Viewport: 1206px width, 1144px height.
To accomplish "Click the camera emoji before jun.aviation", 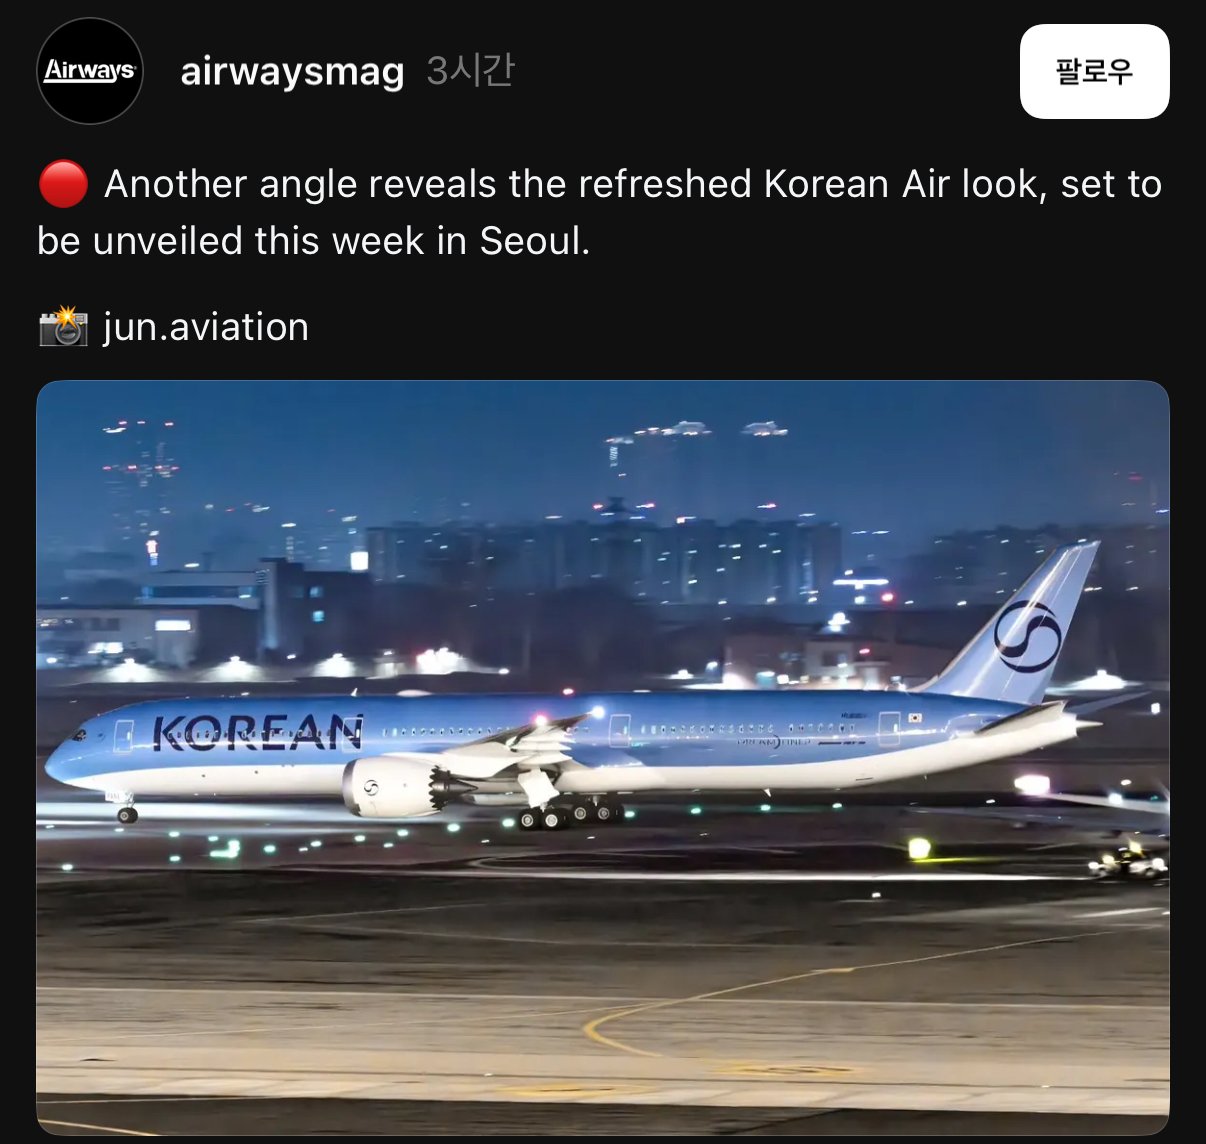I will pyautogui.click(x=63, y=327).
